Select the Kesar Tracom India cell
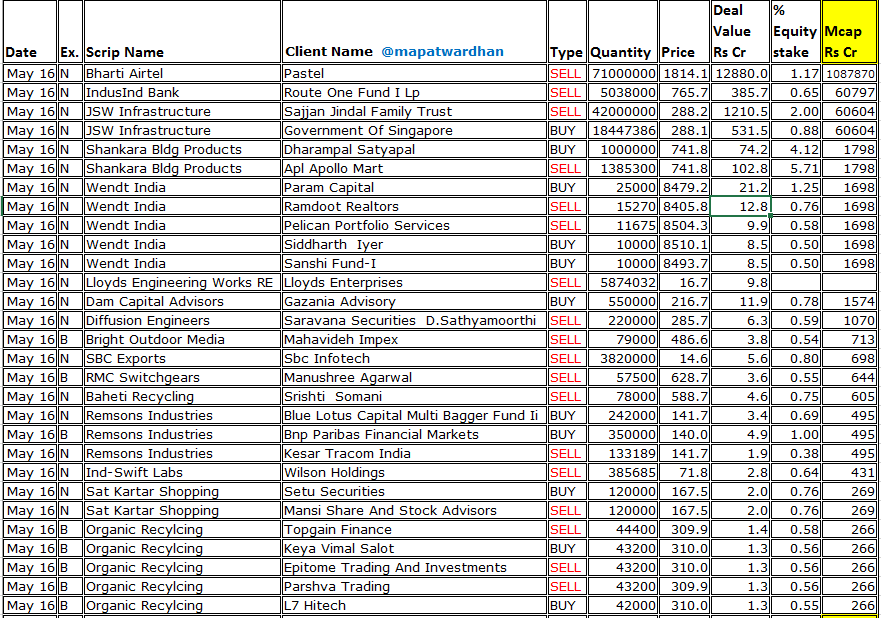The width and height of the screenshot is (881, 618). tap(414, 454)
